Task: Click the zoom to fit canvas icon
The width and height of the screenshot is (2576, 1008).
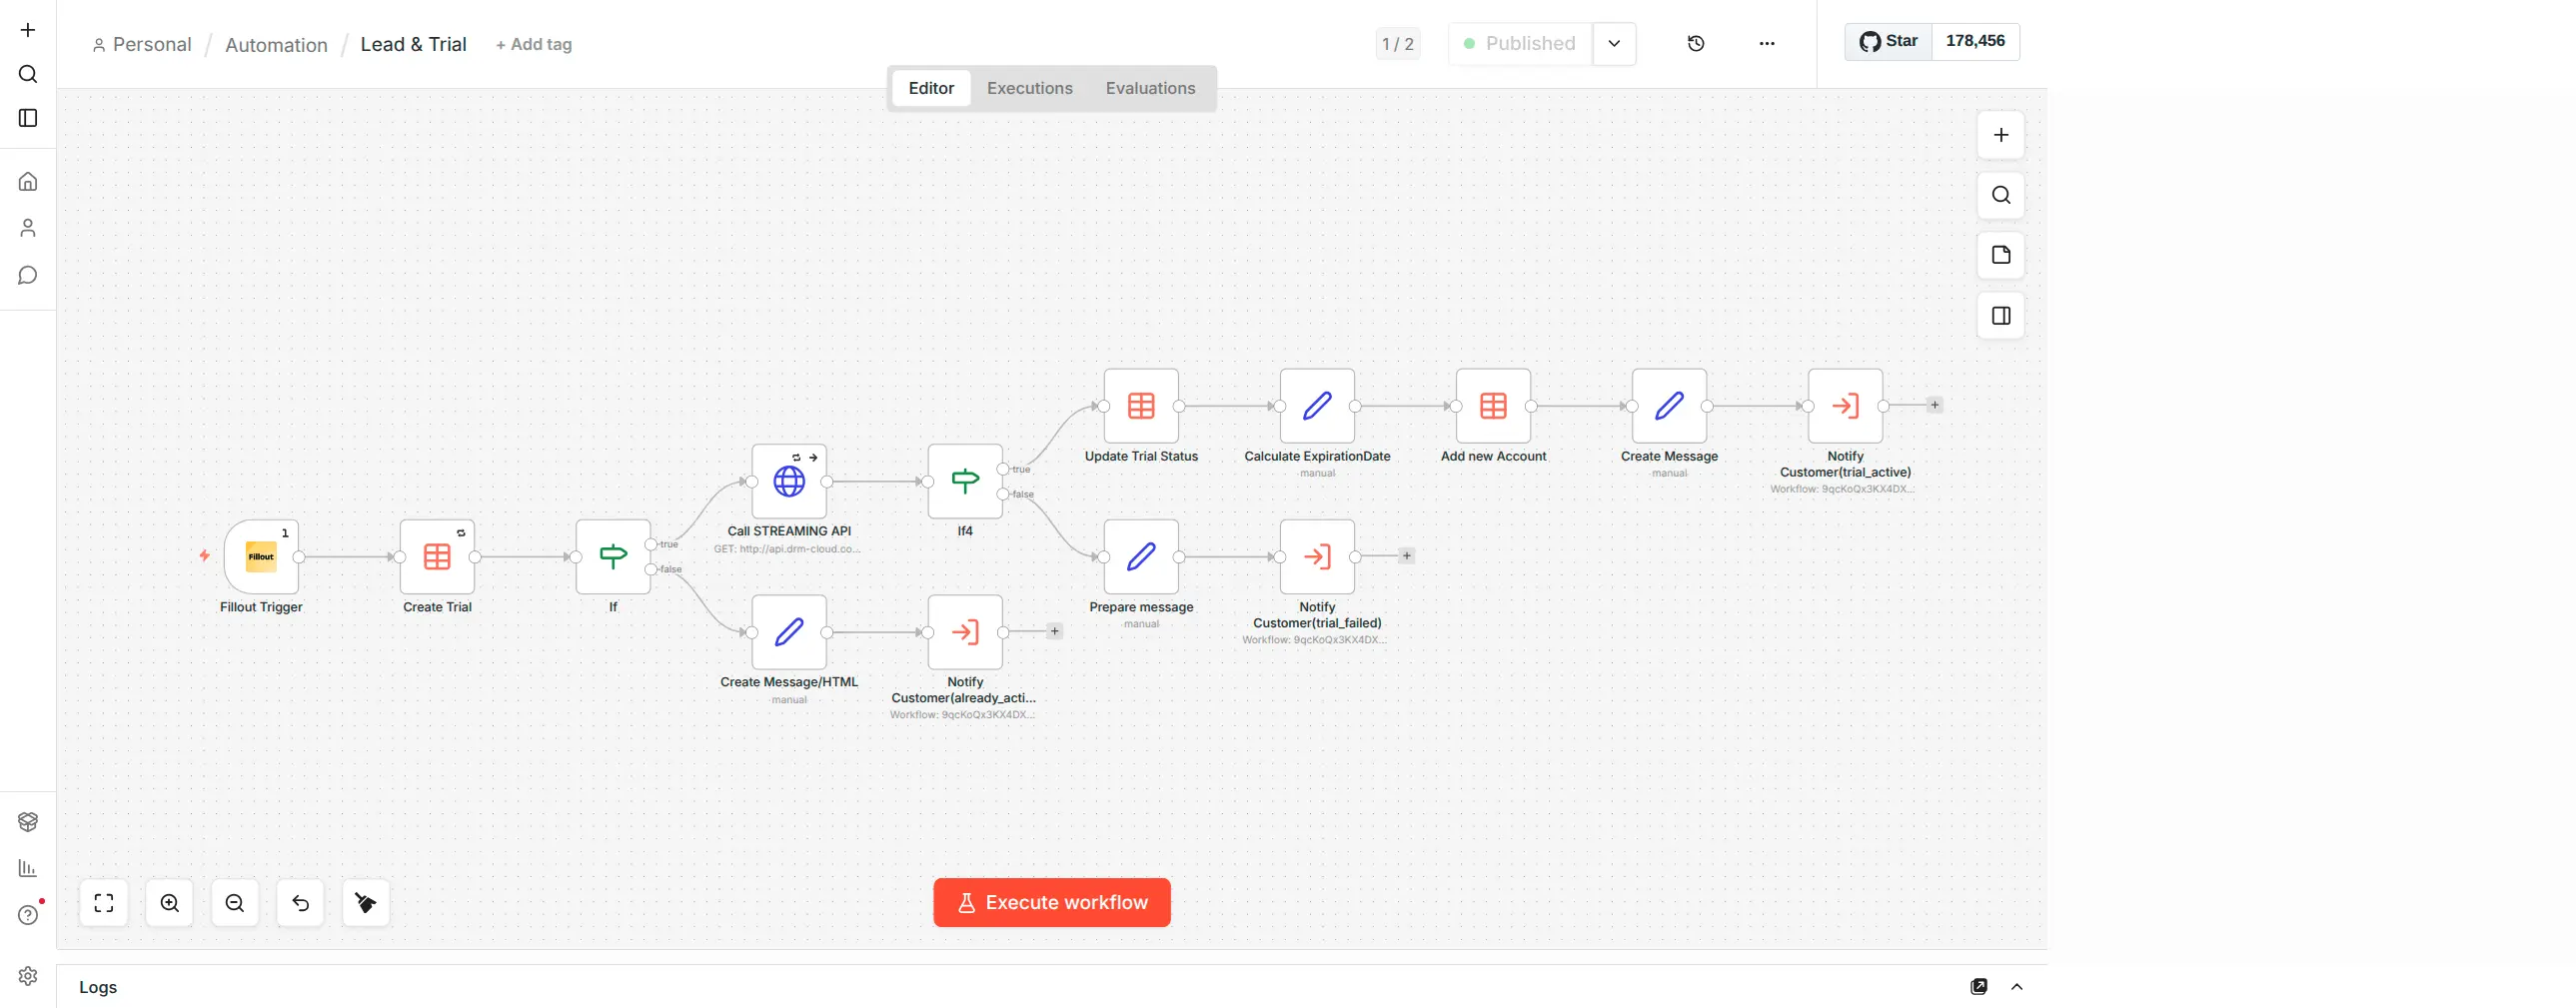Action: click(104, 903)
